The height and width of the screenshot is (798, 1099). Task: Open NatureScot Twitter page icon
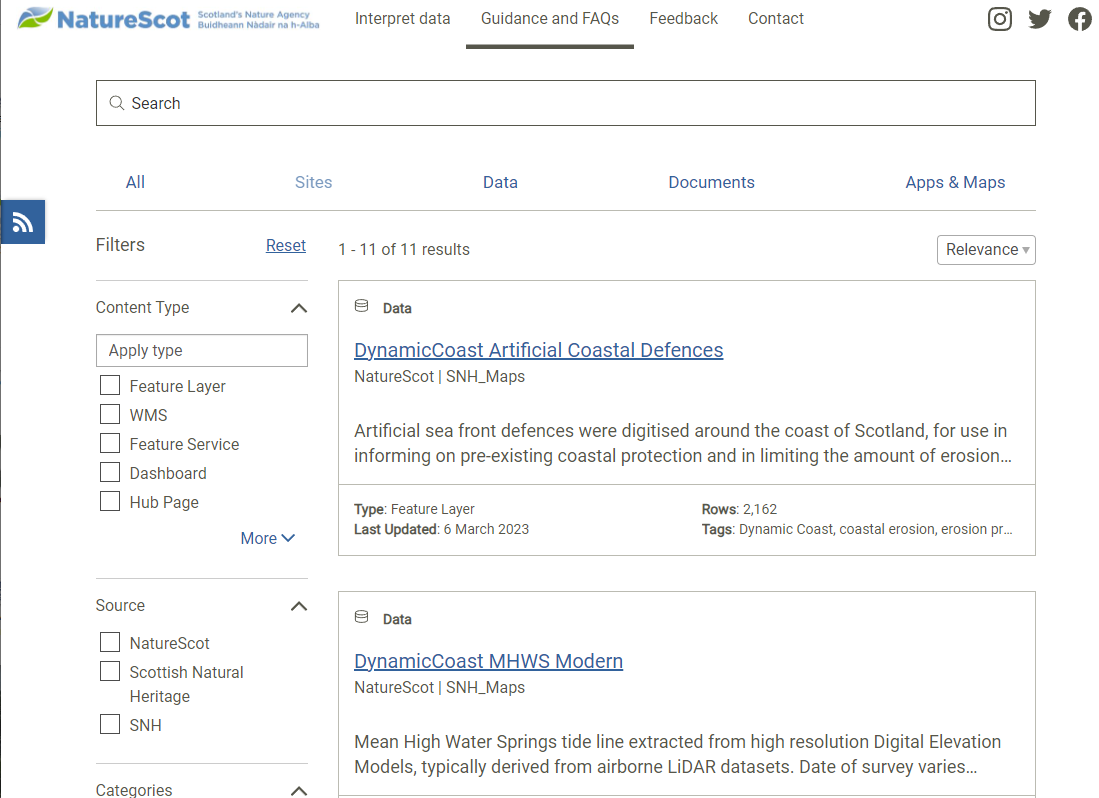point(1040,19)
